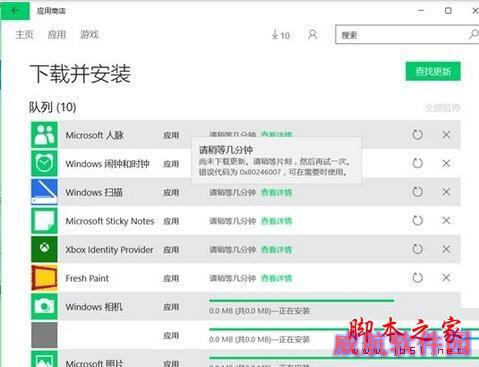
Task: Open 查看详情 for Microsoft Sticky Notes
Action: click(276, 221)
